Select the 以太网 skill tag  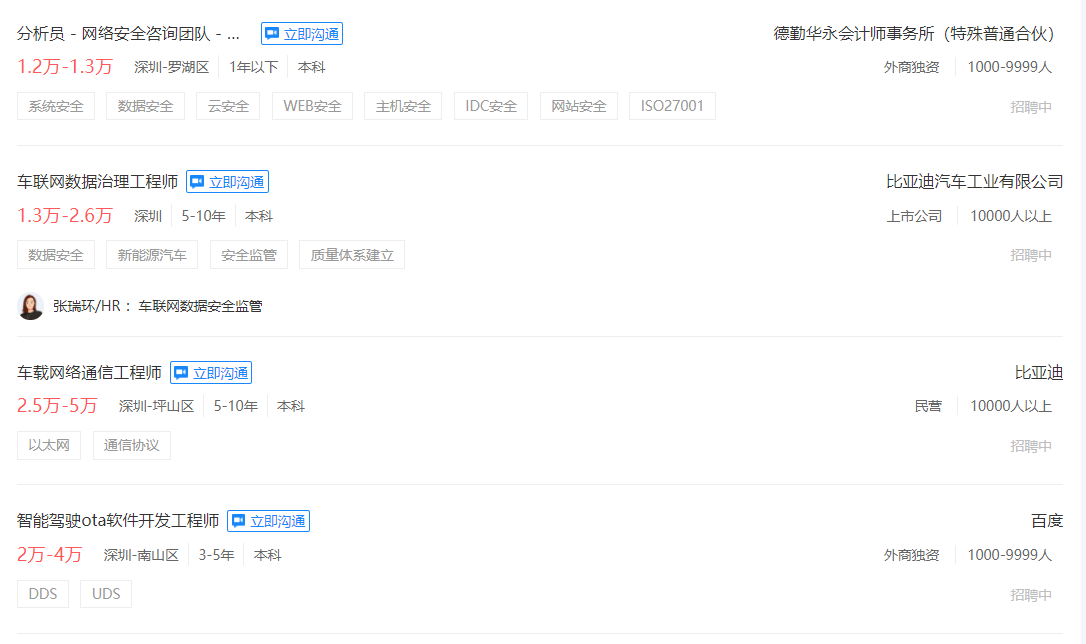tap(49, 446)
